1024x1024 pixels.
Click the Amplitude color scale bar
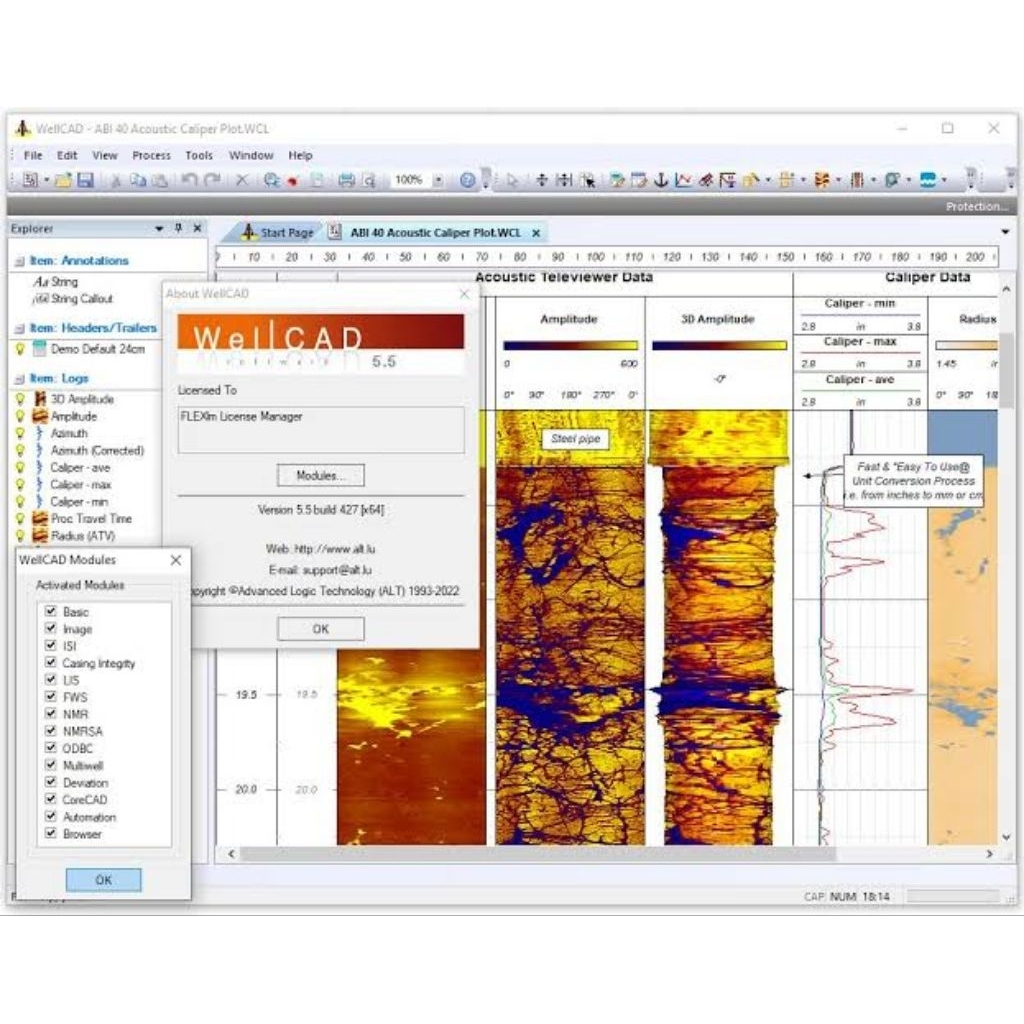click(573, 345)
